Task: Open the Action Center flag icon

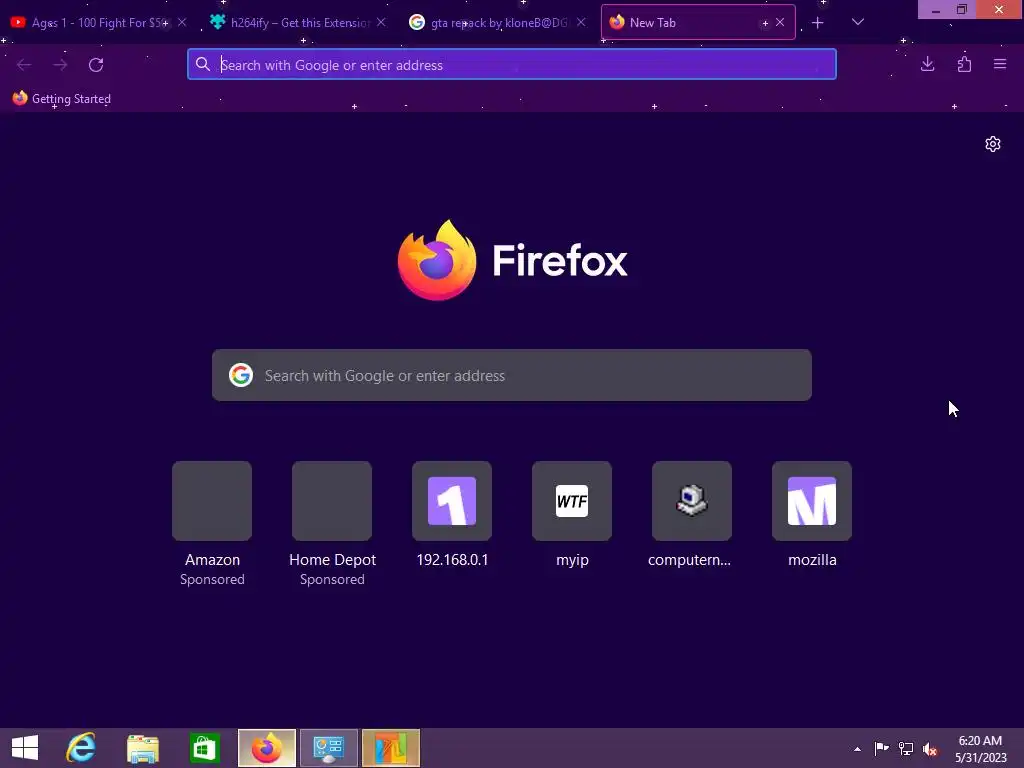Action: pos(882,748)
